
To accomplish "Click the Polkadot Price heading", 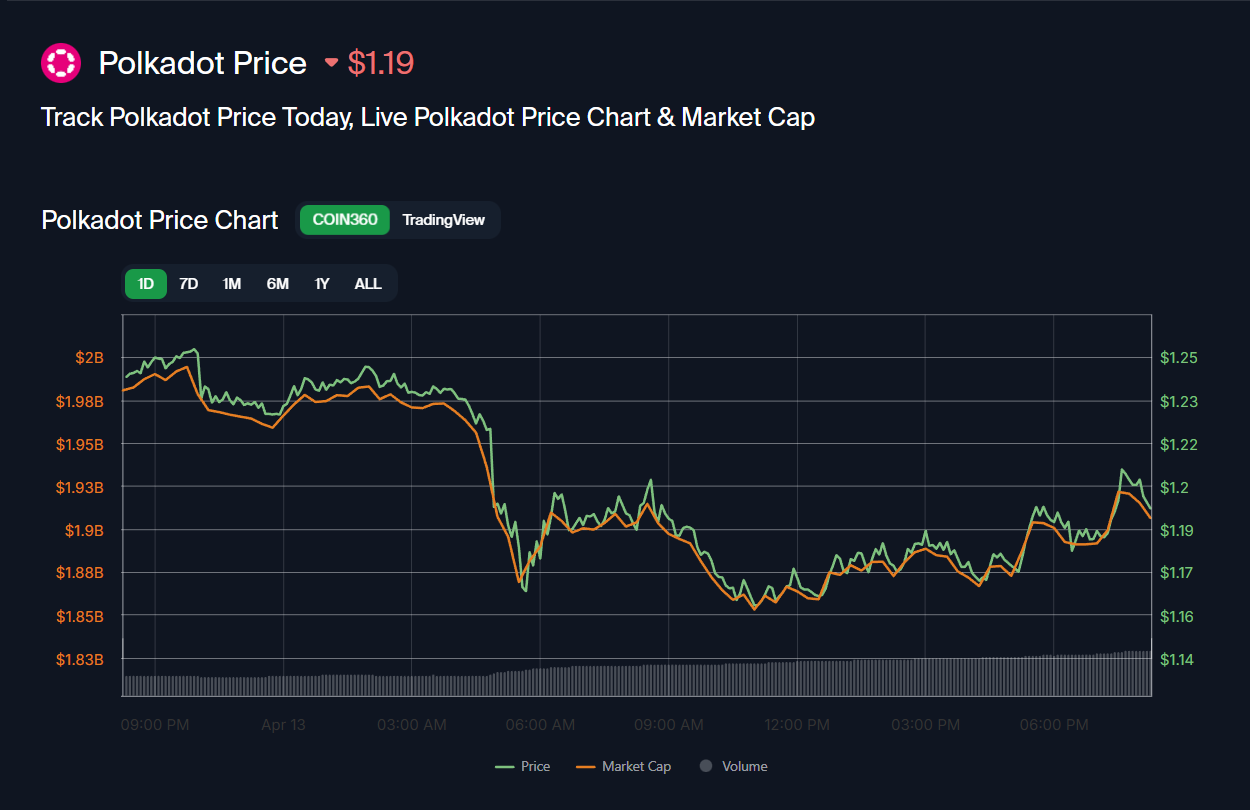I will coord(202,63).
